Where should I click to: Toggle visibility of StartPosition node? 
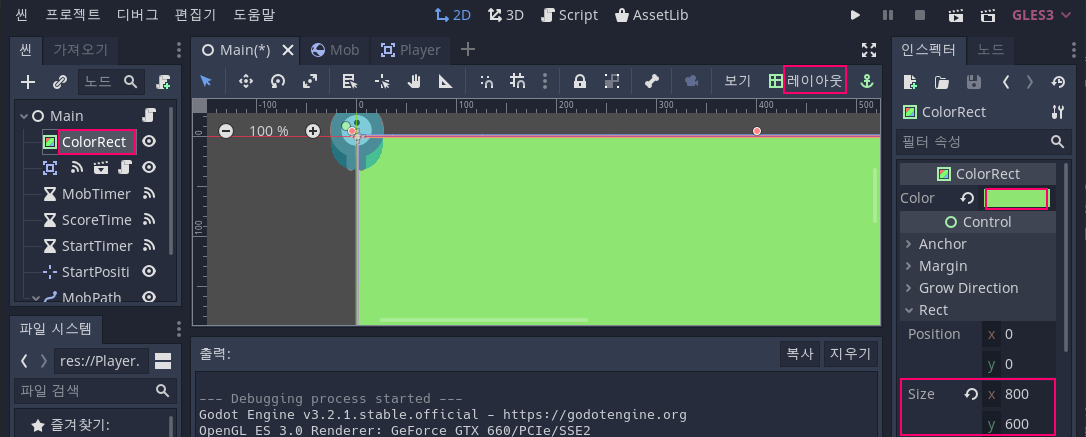click(149, 271)
